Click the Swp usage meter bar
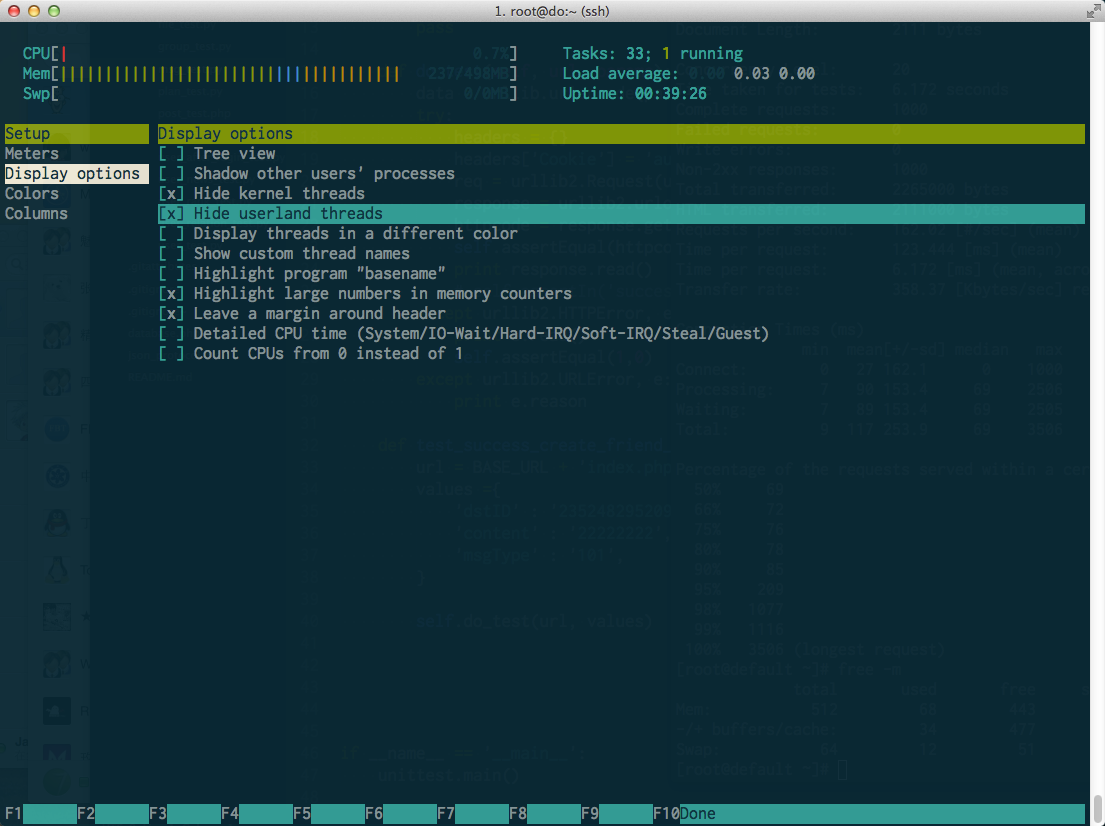This screenshot has width=1105, height=826. [x=270, y=94]
